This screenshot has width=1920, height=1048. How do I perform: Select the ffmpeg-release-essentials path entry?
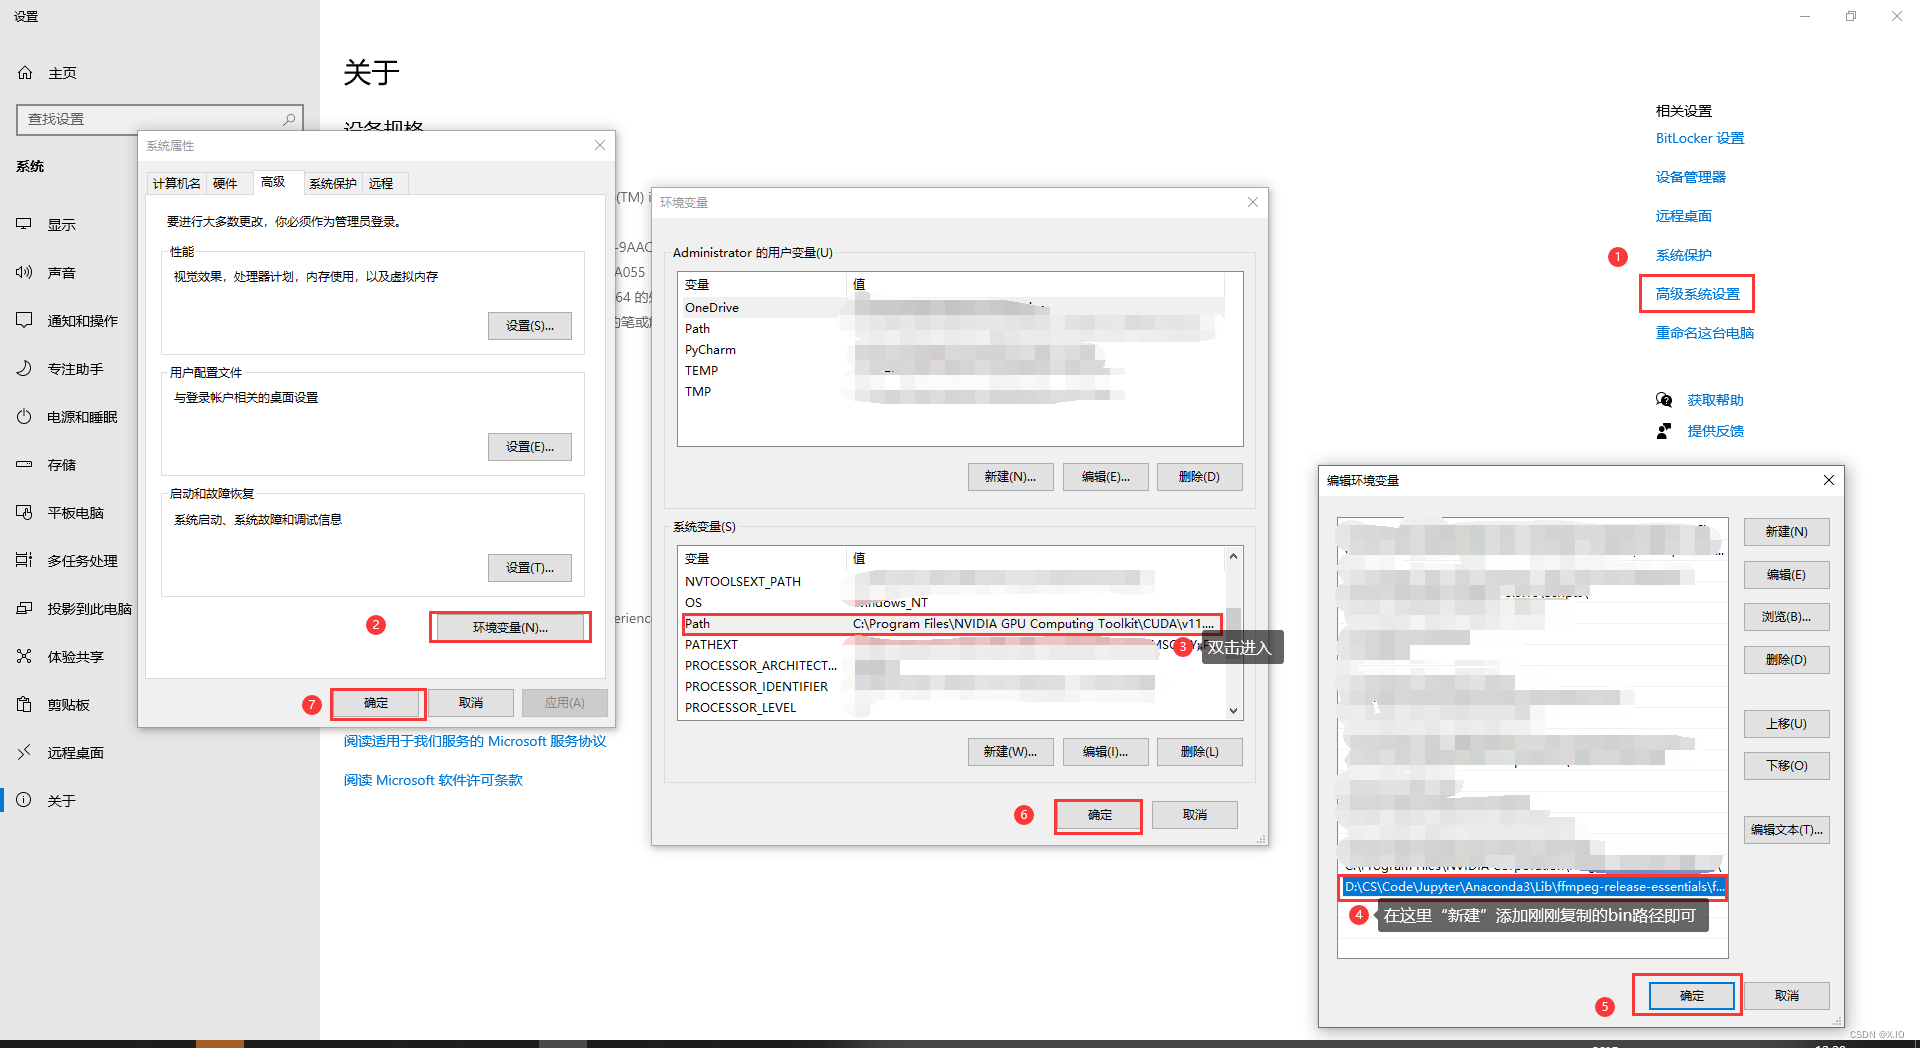[1533, 887]
